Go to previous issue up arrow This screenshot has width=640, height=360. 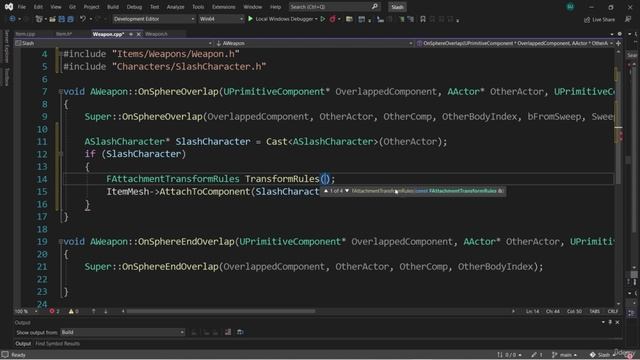93,311
